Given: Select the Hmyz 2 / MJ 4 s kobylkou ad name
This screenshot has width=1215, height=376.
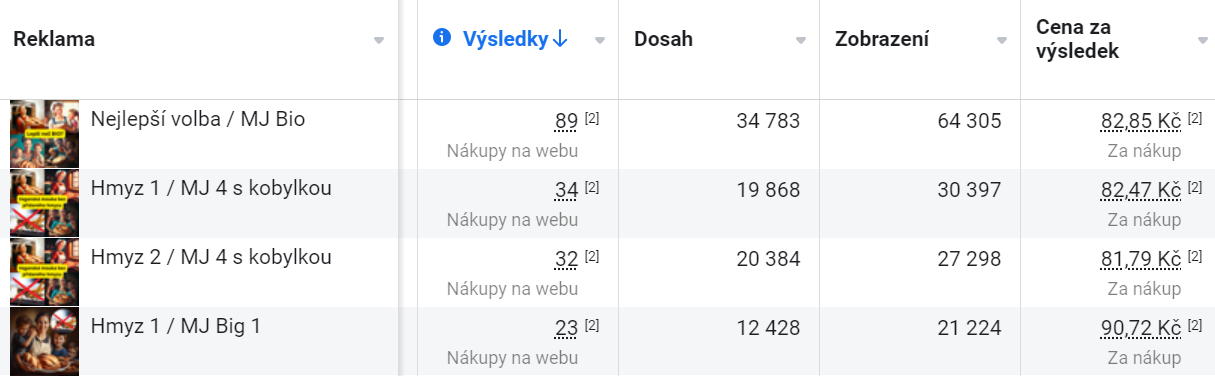Looking at the screenshot, I should (x=211, y=258).
